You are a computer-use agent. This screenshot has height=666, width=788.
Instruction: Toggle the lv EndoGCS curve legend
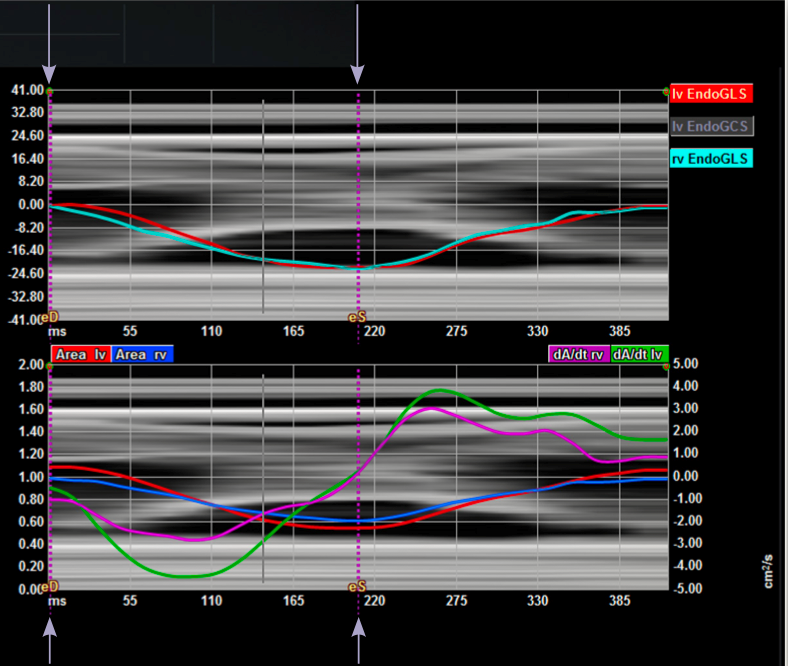711,126
